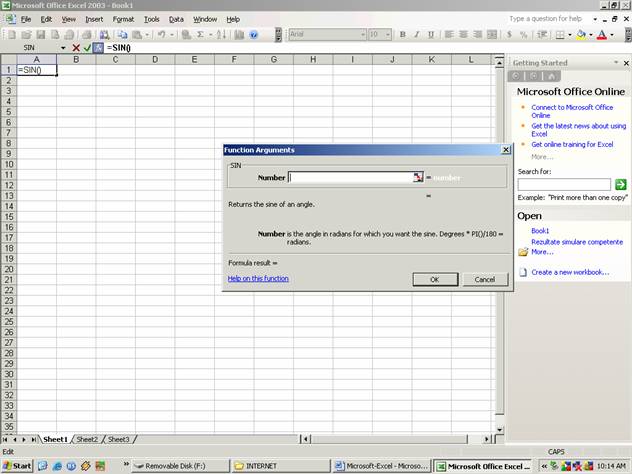Expand the Borders dropdown arrow
The height and width of the screenshot is (474, 632).
(570, 35)
